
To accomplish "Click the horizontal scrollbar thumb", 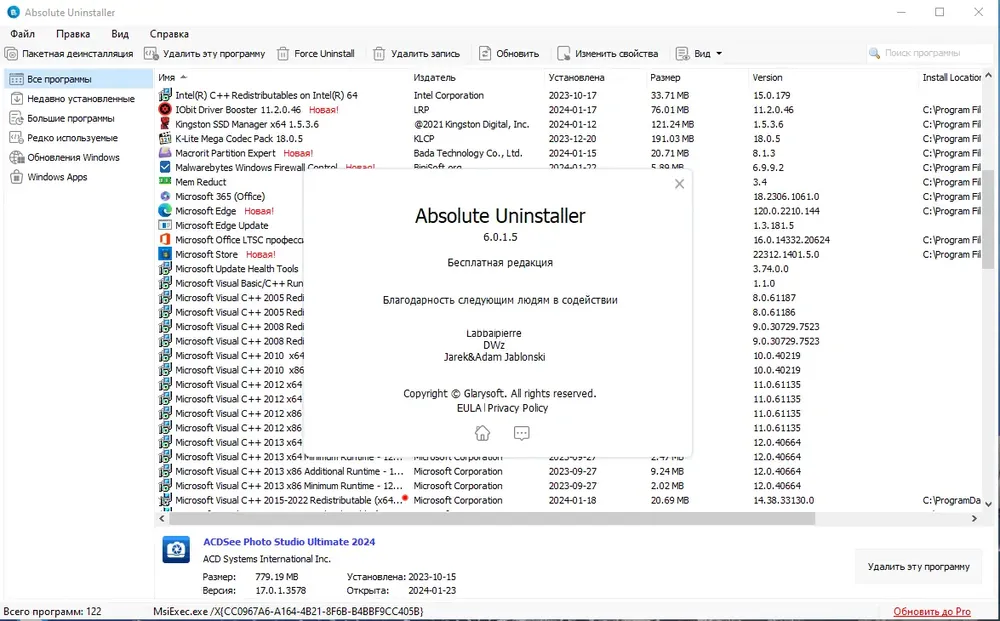I will click(x=492, y=519).
